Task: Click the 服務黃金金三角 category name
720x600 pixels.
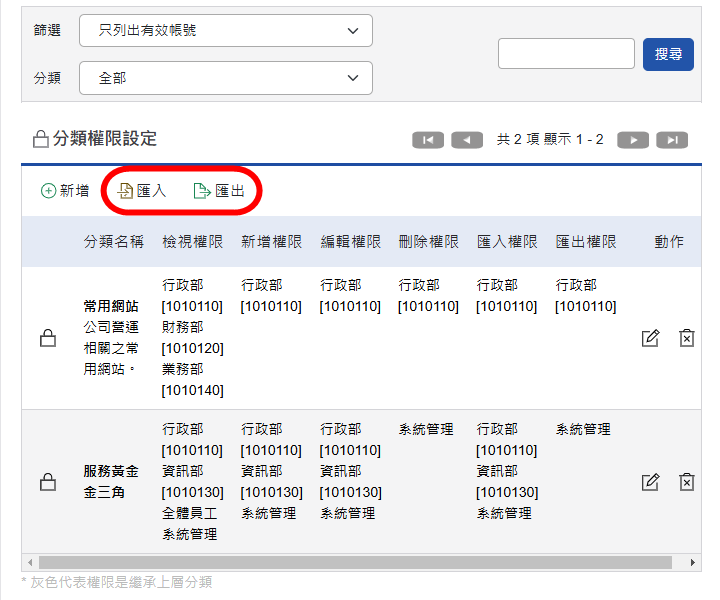Action: [111, 482]
